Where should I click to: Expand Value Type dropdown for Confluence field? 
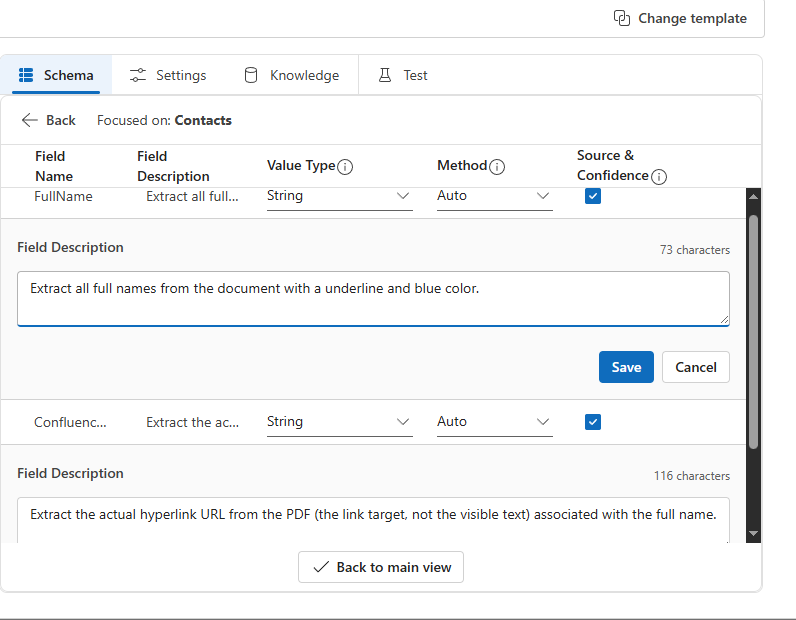point(339,422)
